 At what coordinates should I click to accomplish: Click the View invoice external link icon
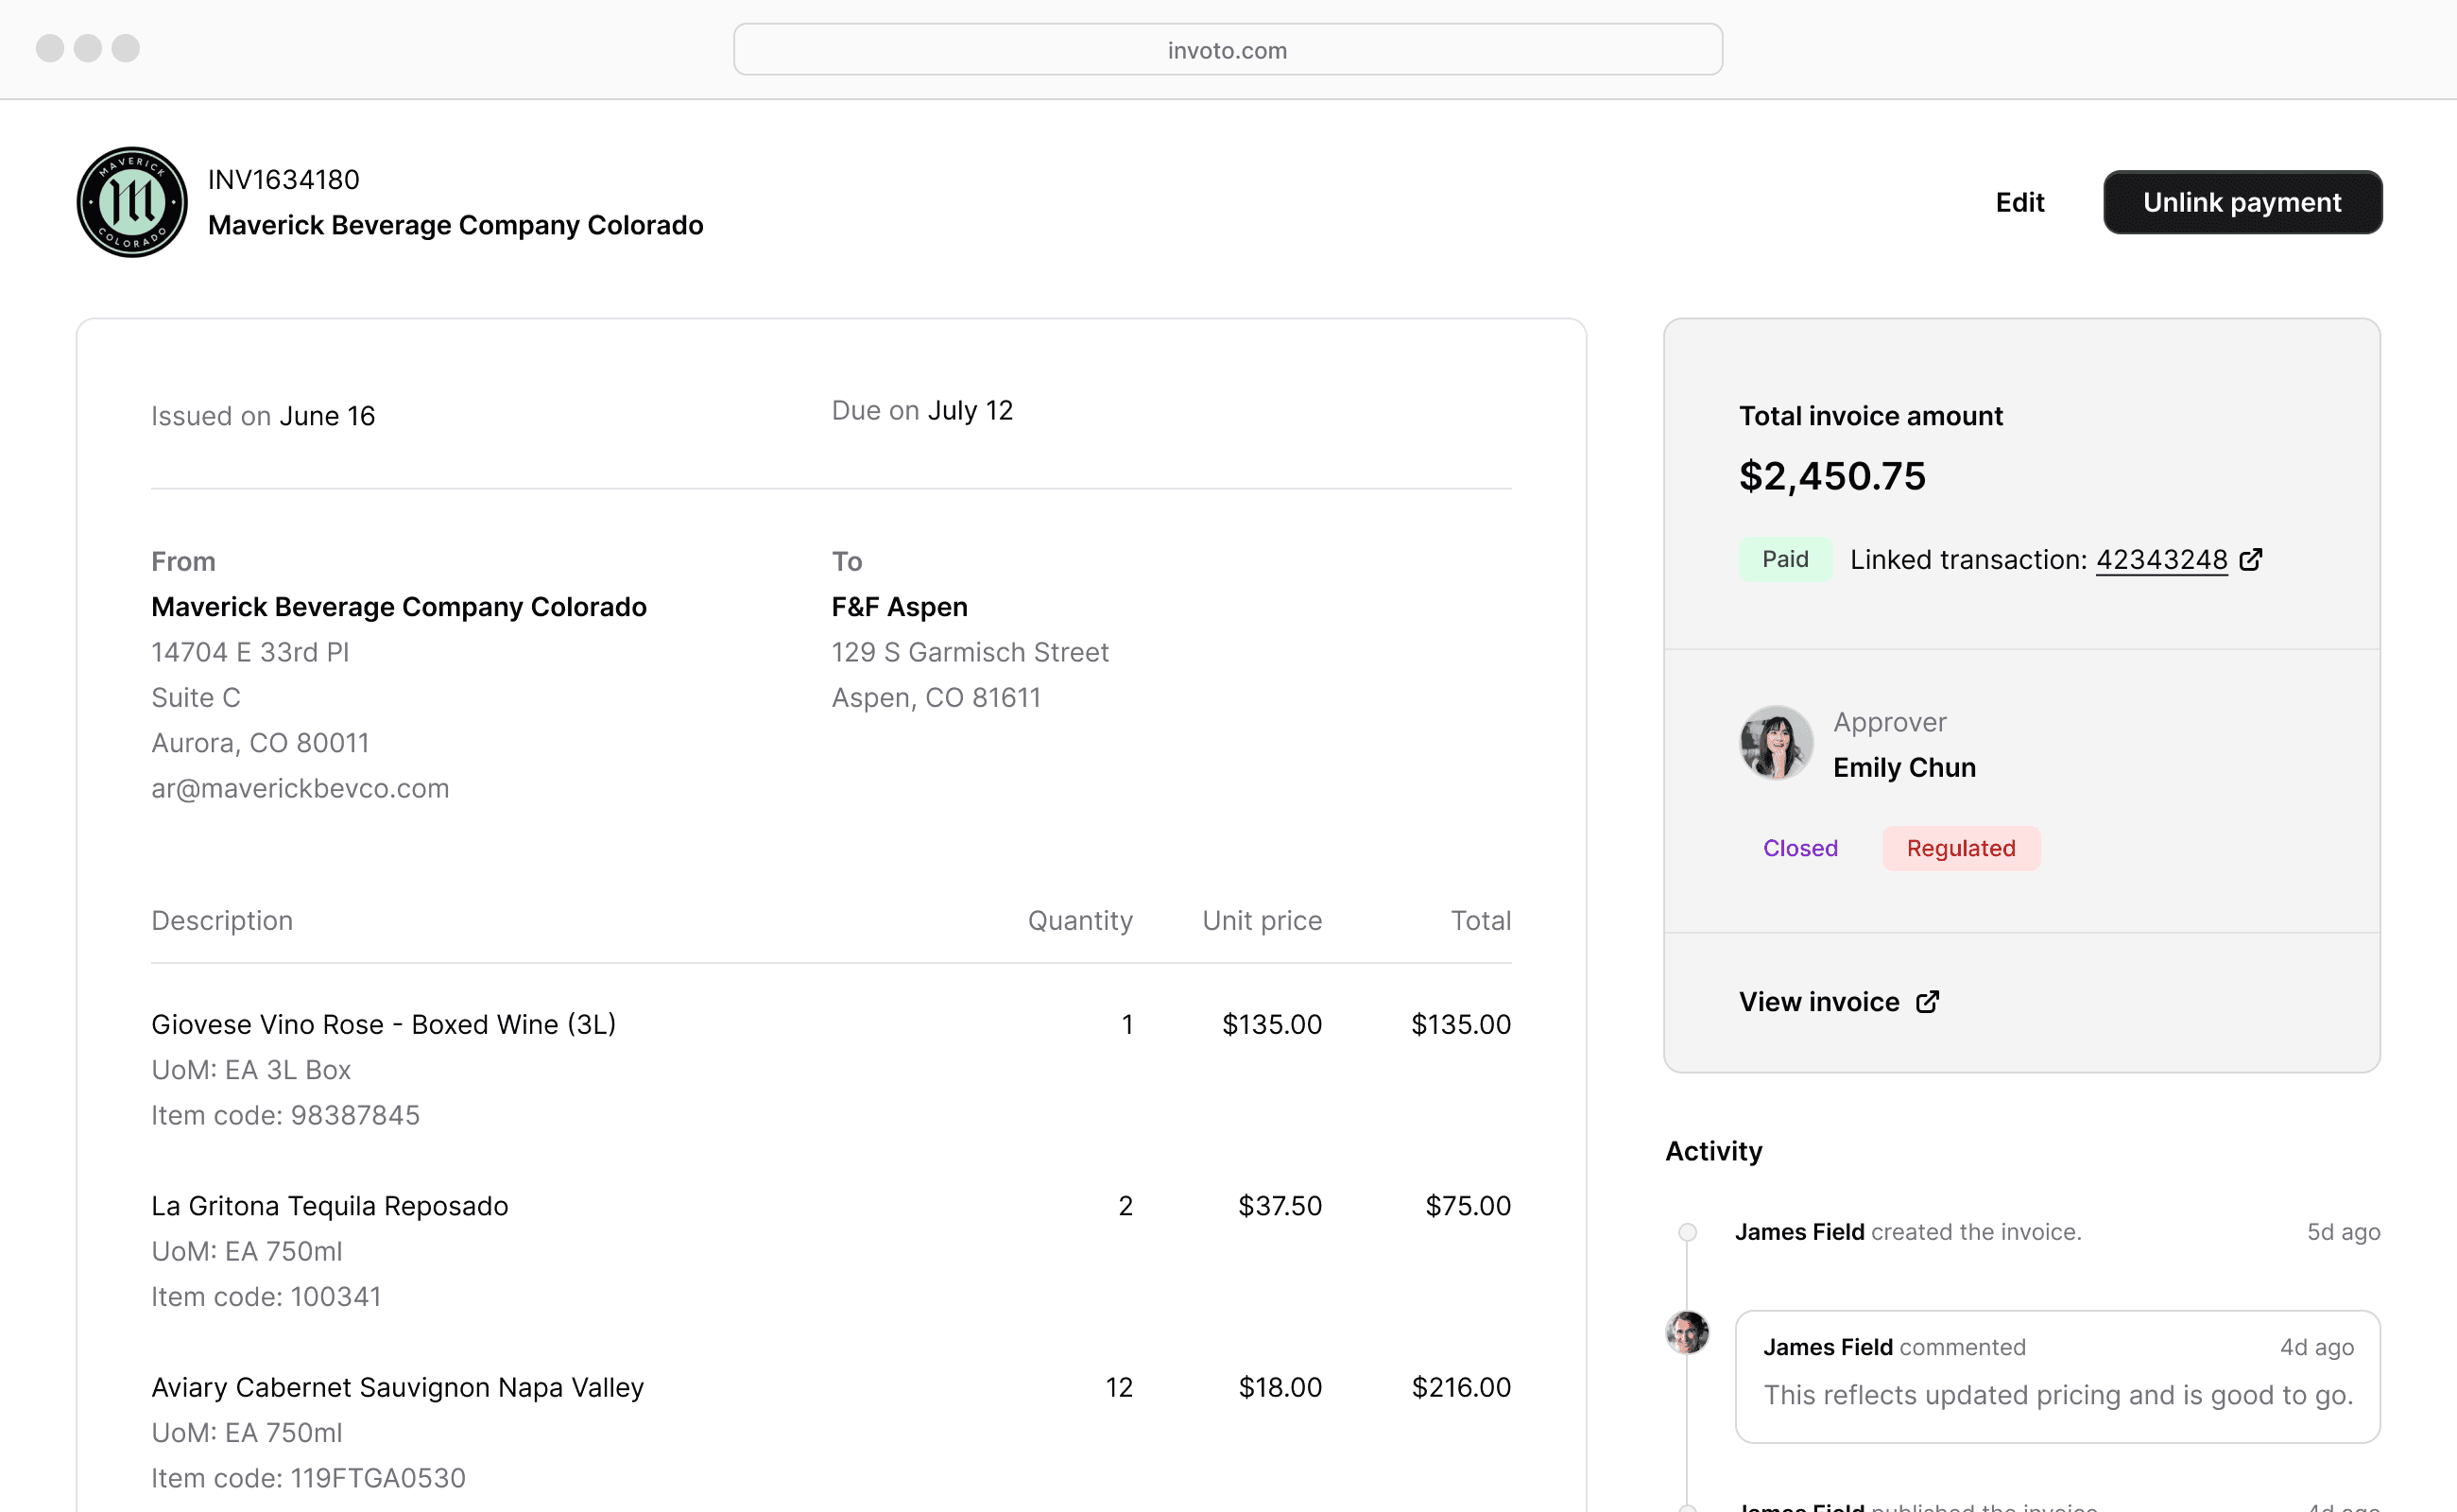(x=1927, y=1002)
